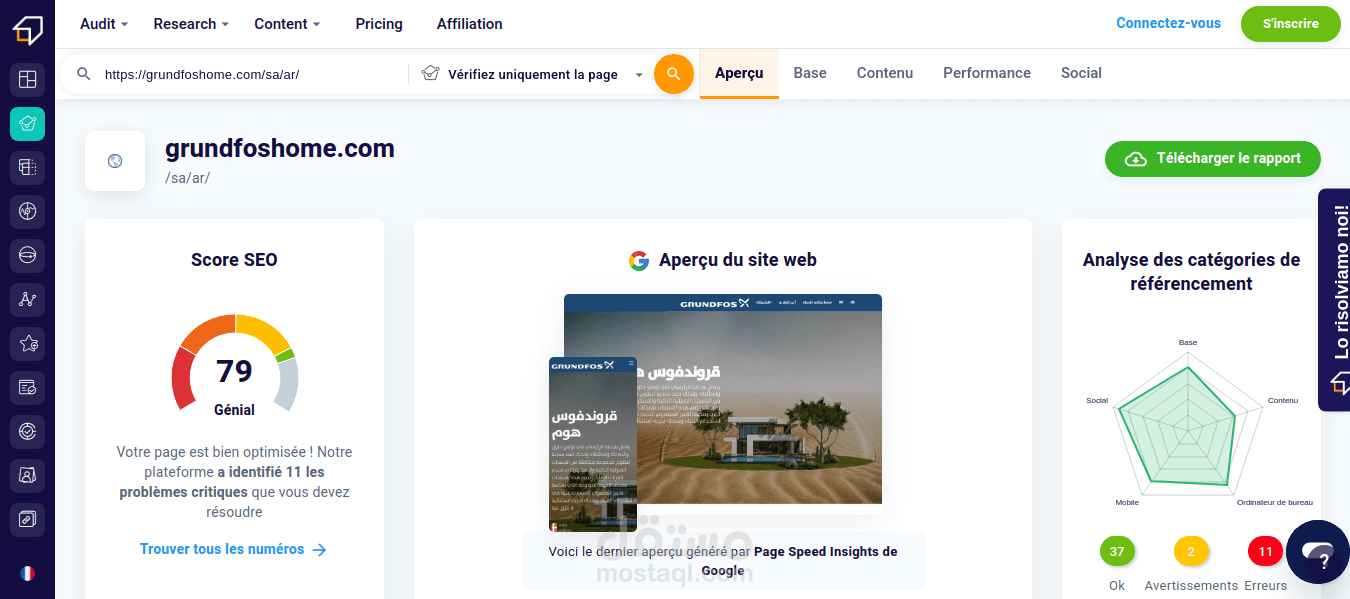Open the dashboard grid icon in sidebar
The image size is (1350, 599).
coord(27,79)
